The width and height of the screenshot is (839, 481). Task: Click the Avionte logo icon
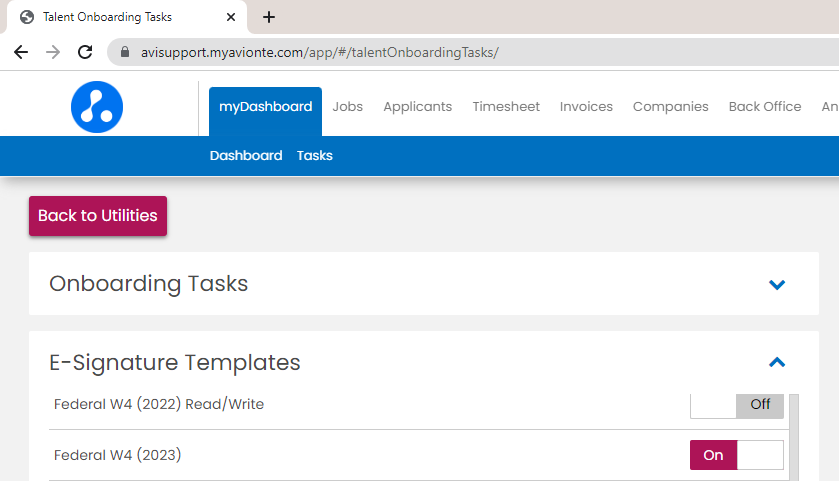[97, 107]
